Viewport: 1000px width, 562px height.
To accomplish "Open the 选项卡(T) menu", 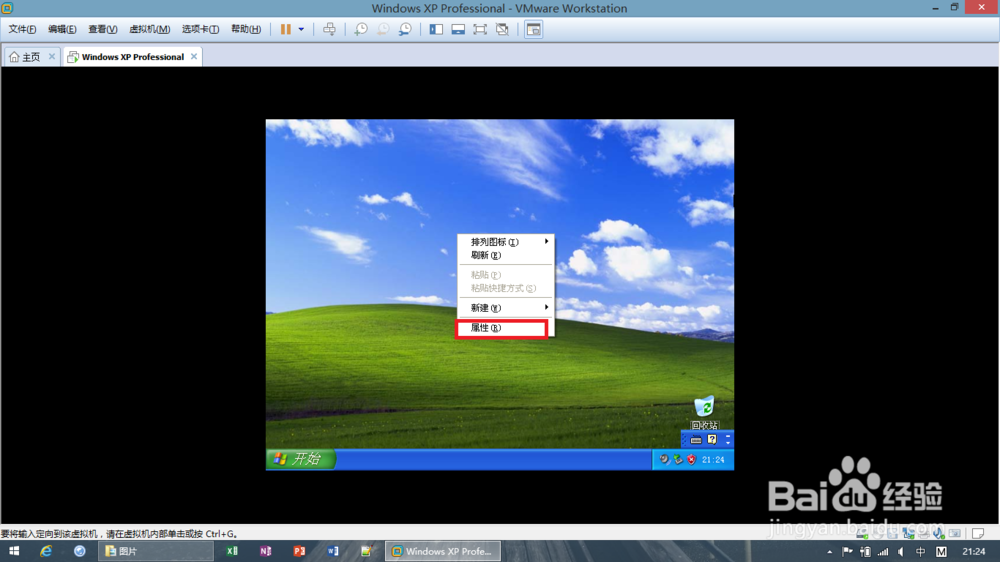I will [x=200, y=29].
